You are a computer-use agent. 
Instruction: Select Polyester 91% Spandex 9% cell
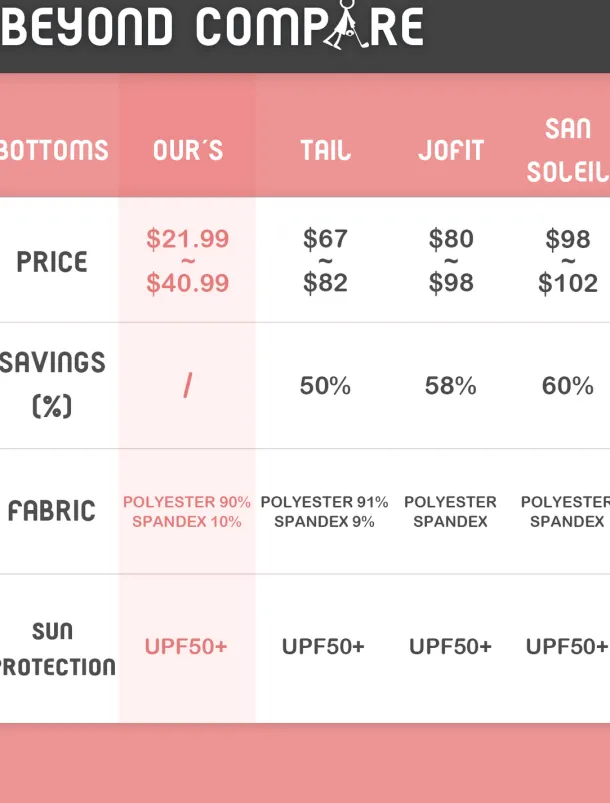(x=325, y=512)
